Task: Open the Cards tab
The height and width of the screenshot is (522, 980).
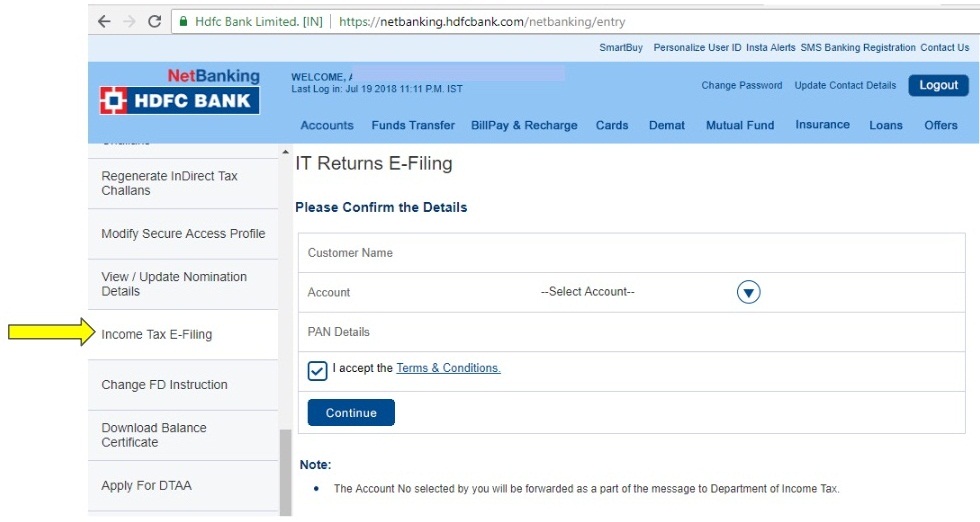Action: [612, 125]
